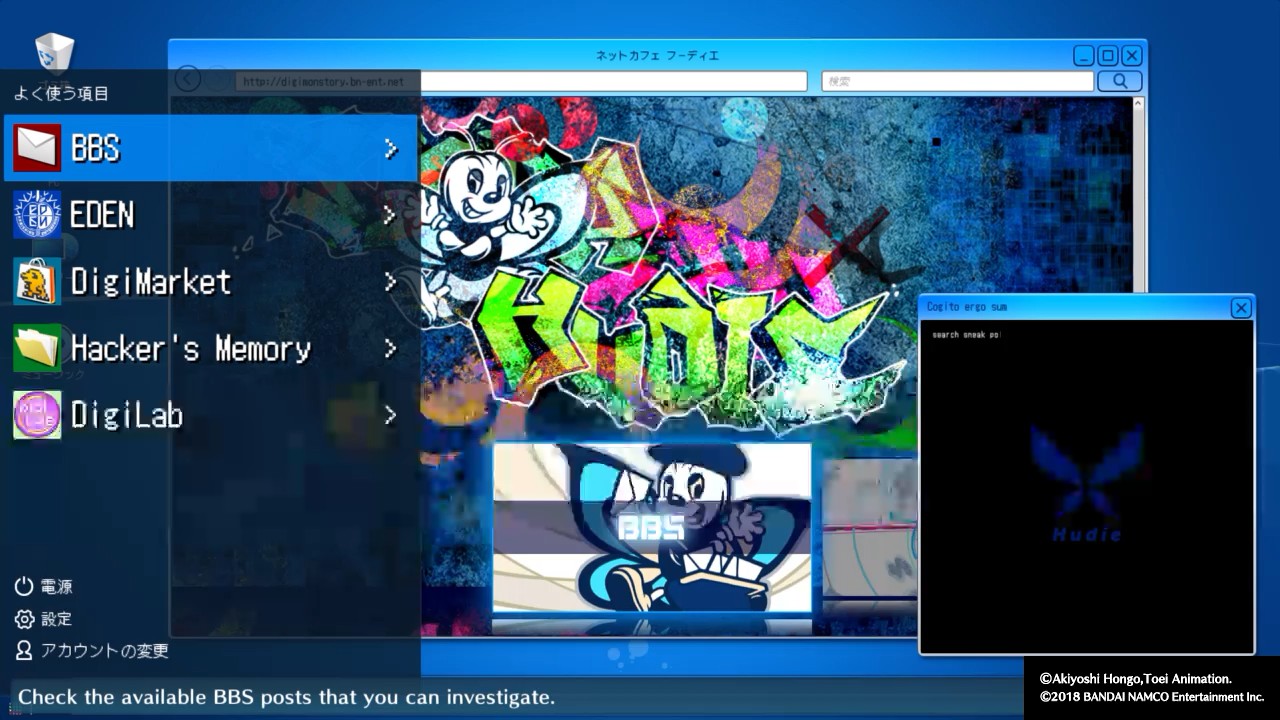This screenshot has height=720, width=1280.
Task: Click the account person icon
Action: [x=24, y=651]
